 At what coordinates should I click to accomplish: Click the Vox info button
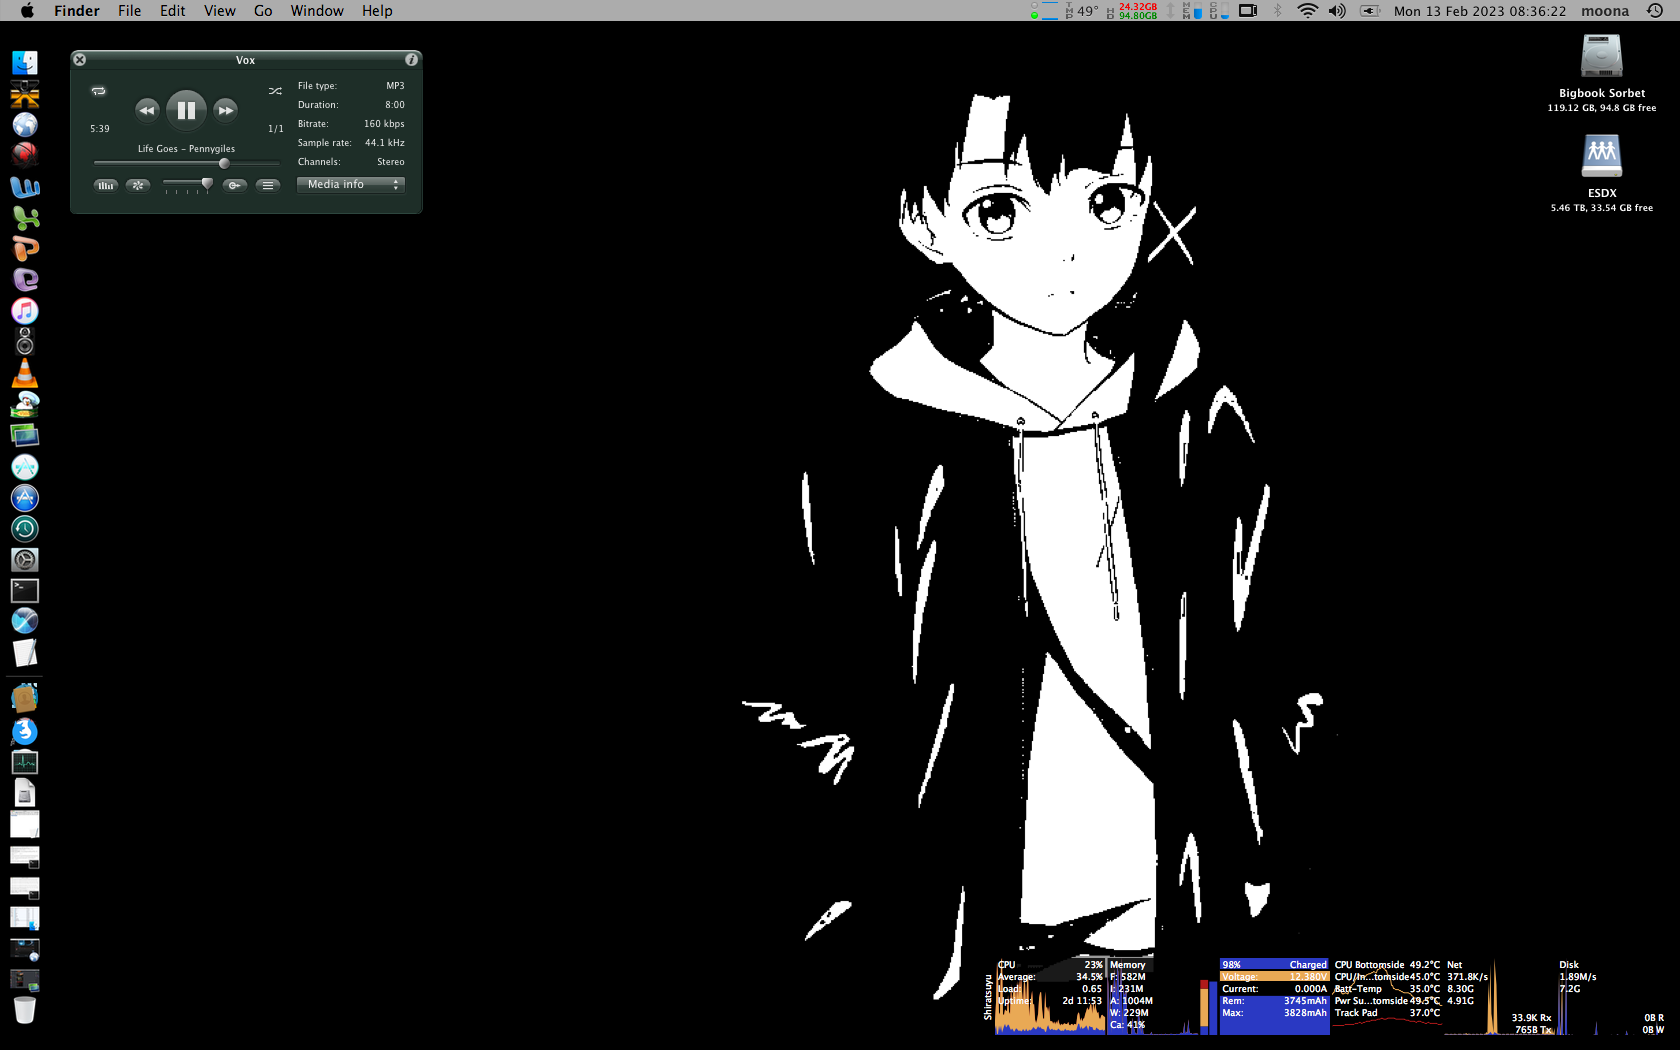tap(411, 60)
